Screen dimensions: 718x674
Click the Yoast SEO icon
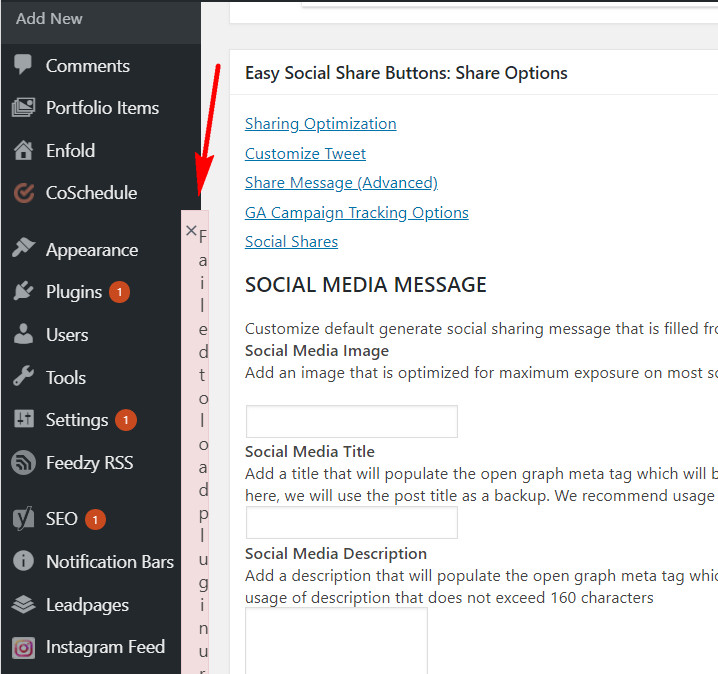(x=23, y=518)
